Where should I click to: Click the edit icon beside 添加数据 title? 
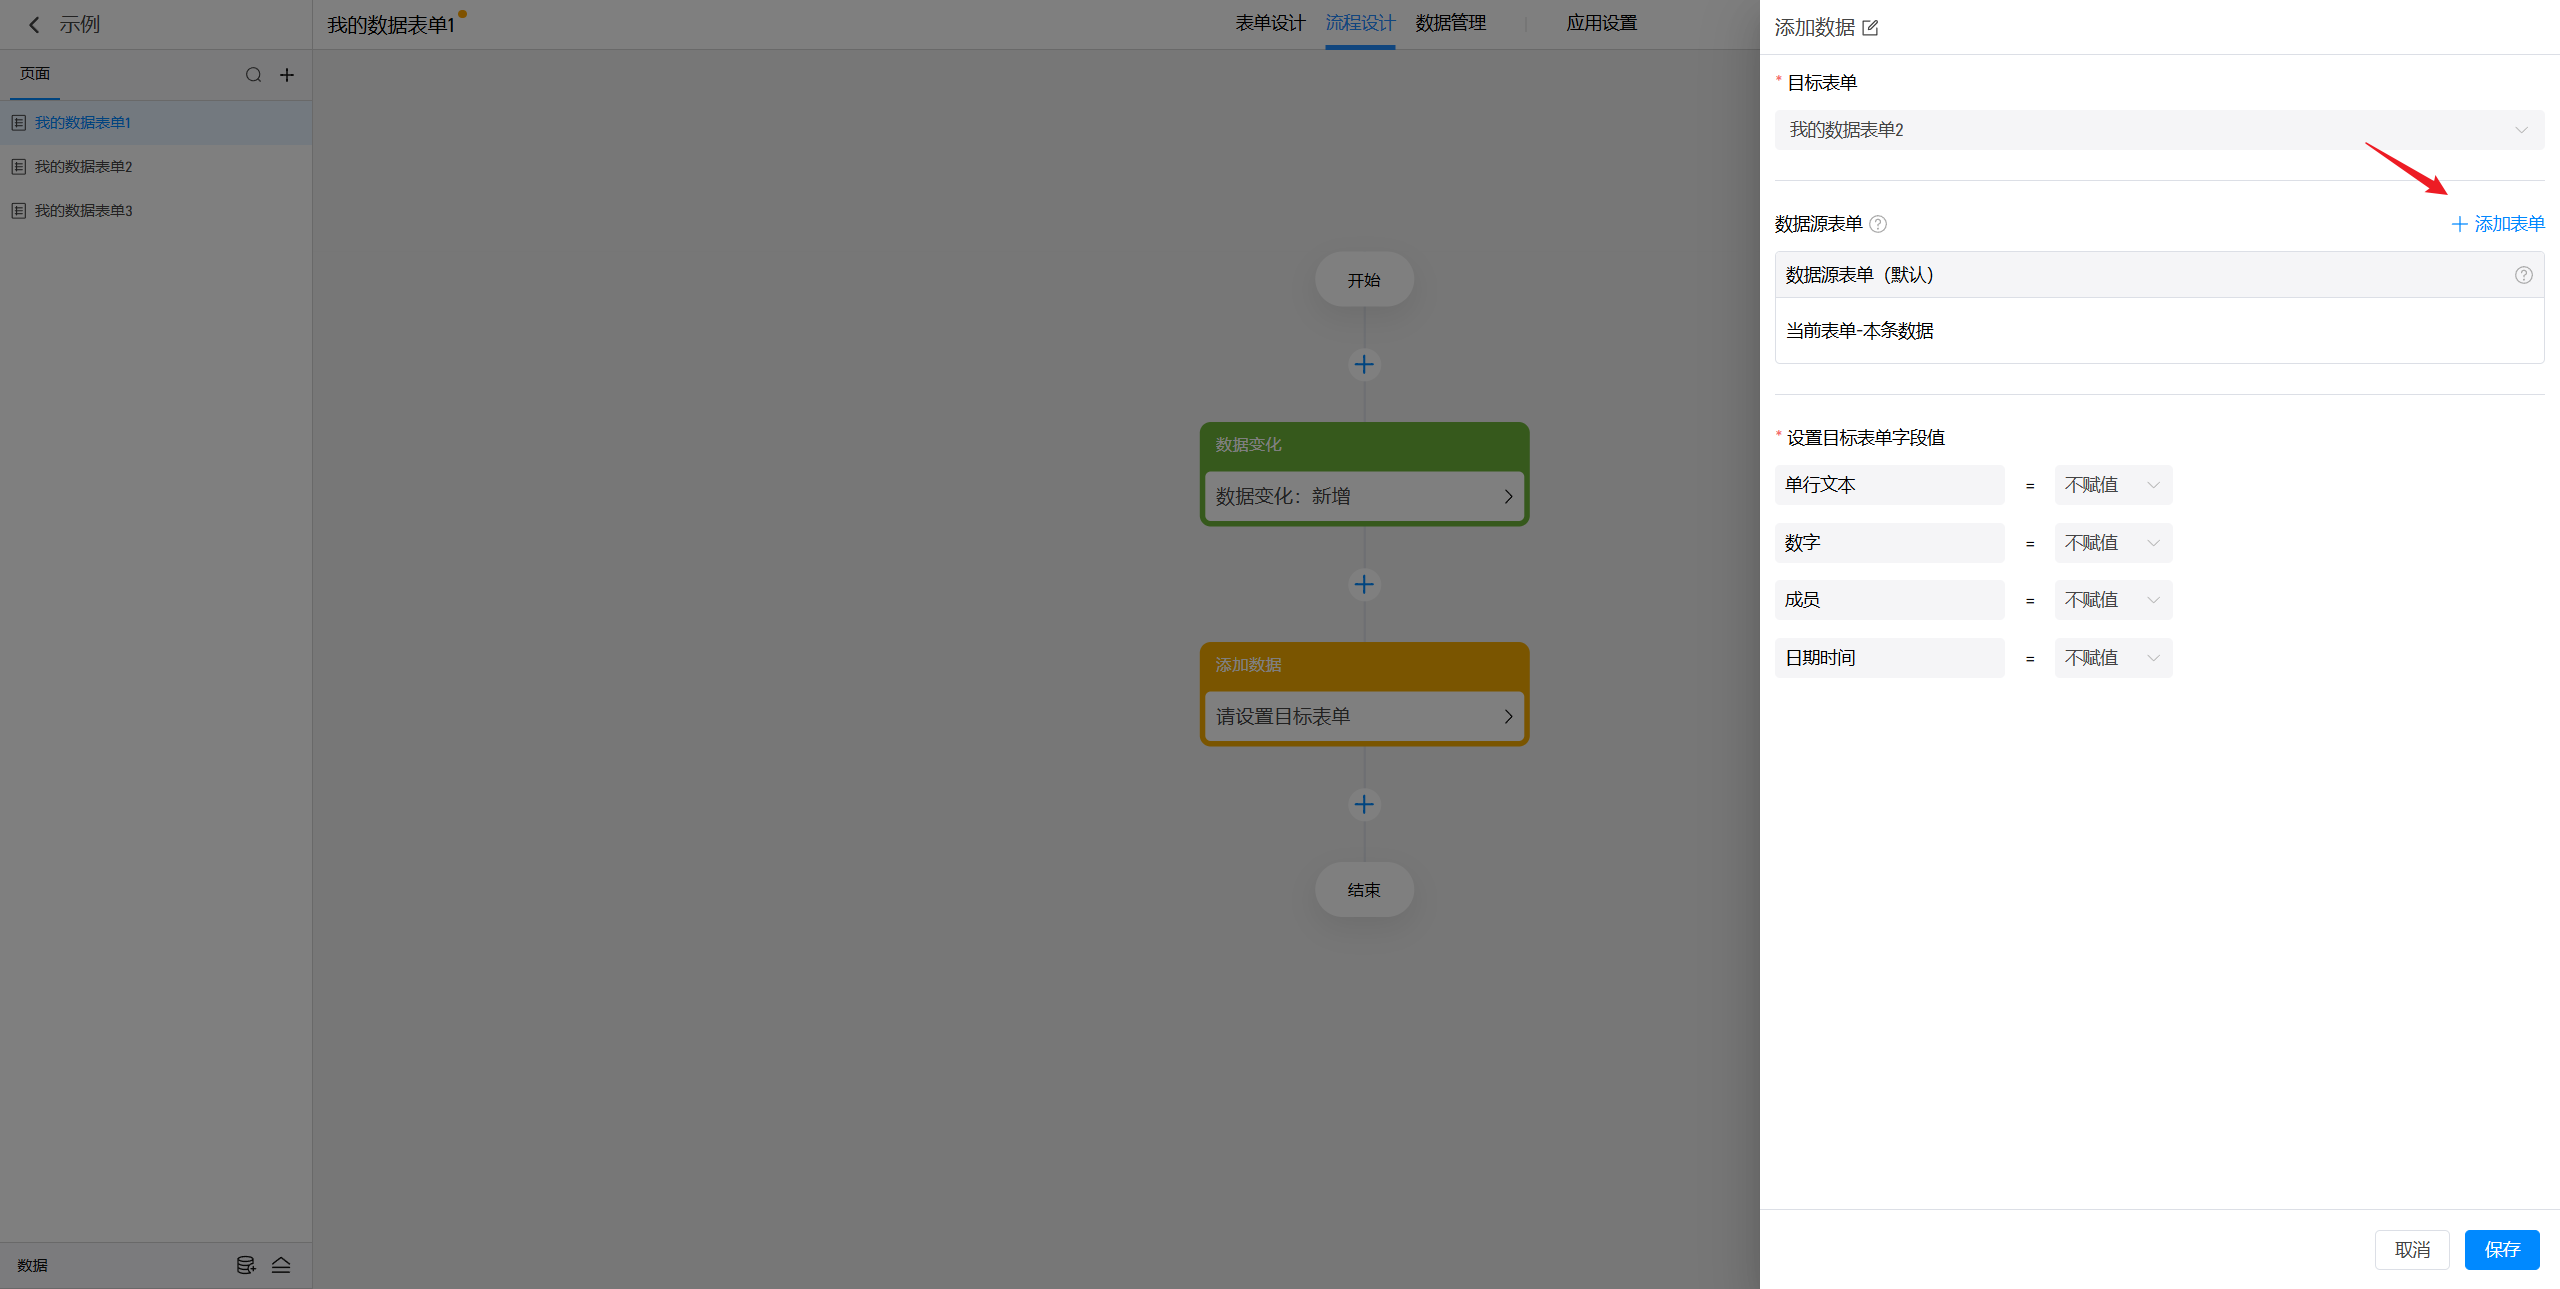pyautogui.click(x=1870, y=28)
